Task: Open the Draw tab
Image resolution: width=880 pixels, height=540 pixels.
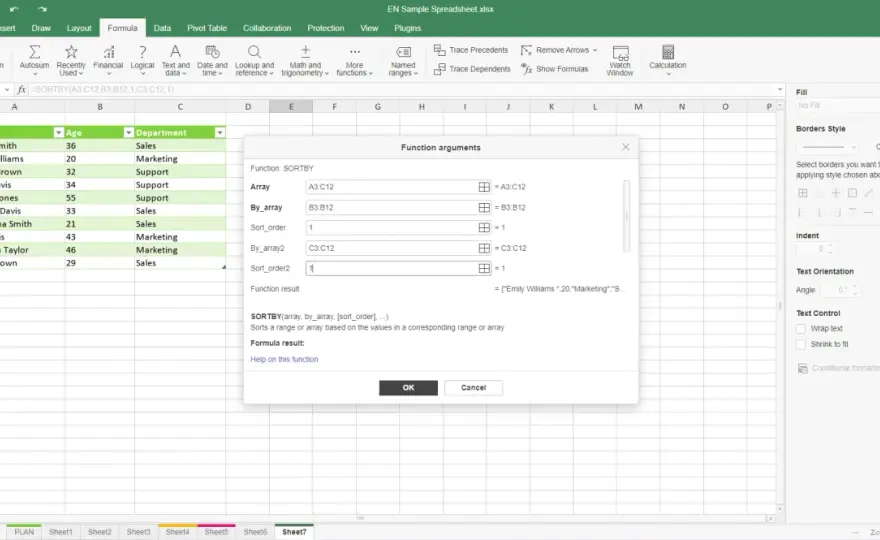Action: pos(41,28)
